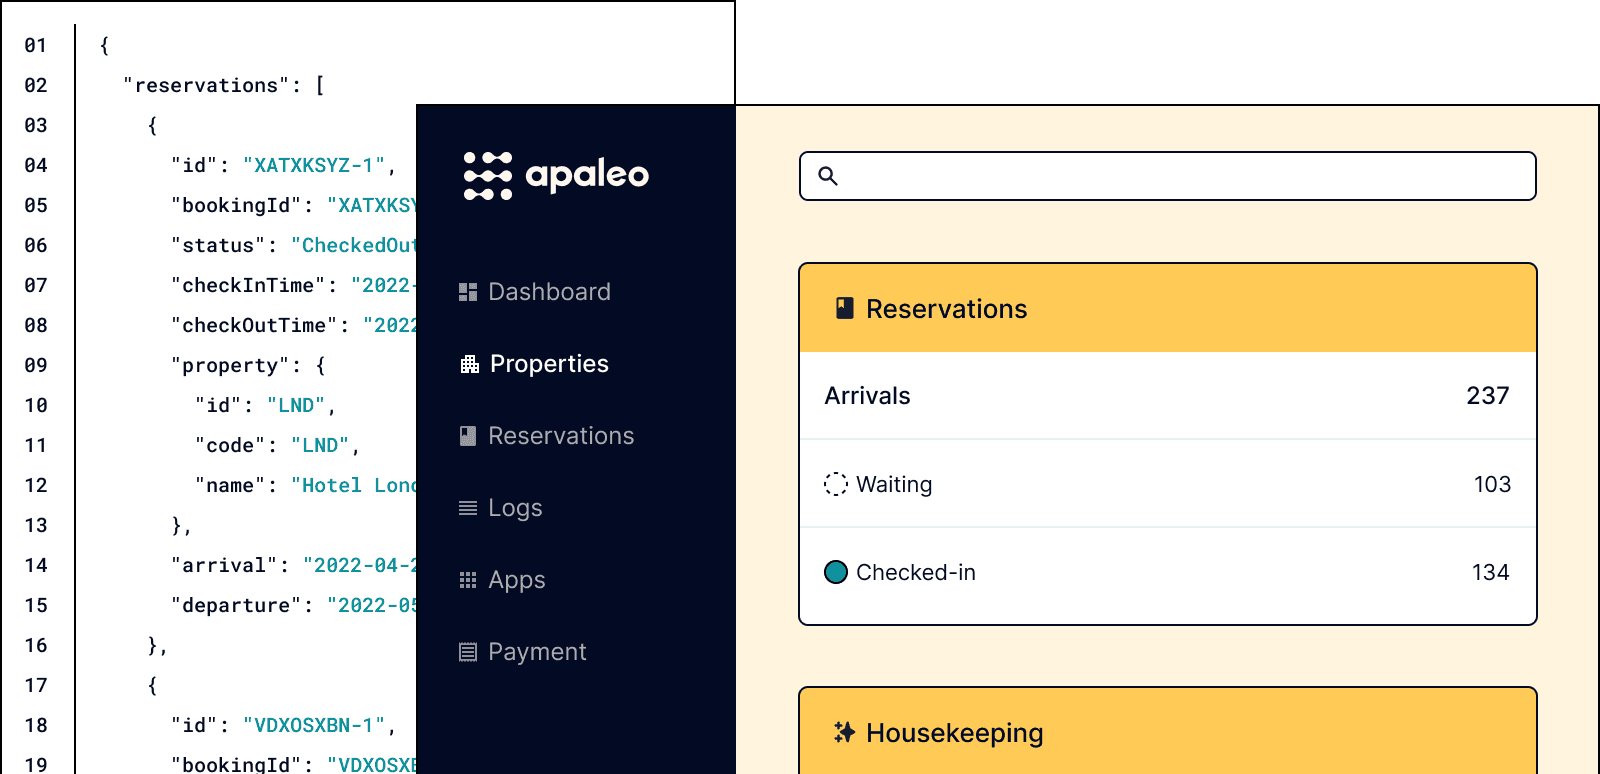The image size is (1600, 774).
Task: Click the Logs lines icon
Action: (x=468, y=508)
